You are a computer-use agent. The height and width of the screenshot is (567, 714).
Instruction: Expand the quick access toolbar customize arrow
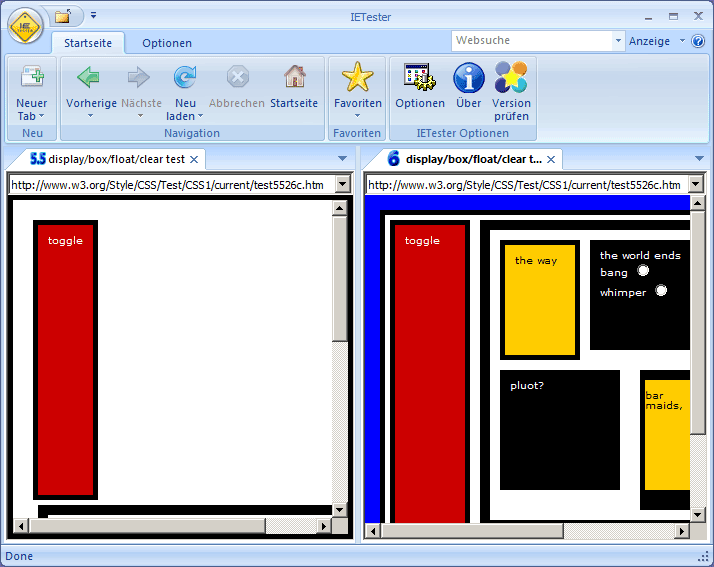93,15
